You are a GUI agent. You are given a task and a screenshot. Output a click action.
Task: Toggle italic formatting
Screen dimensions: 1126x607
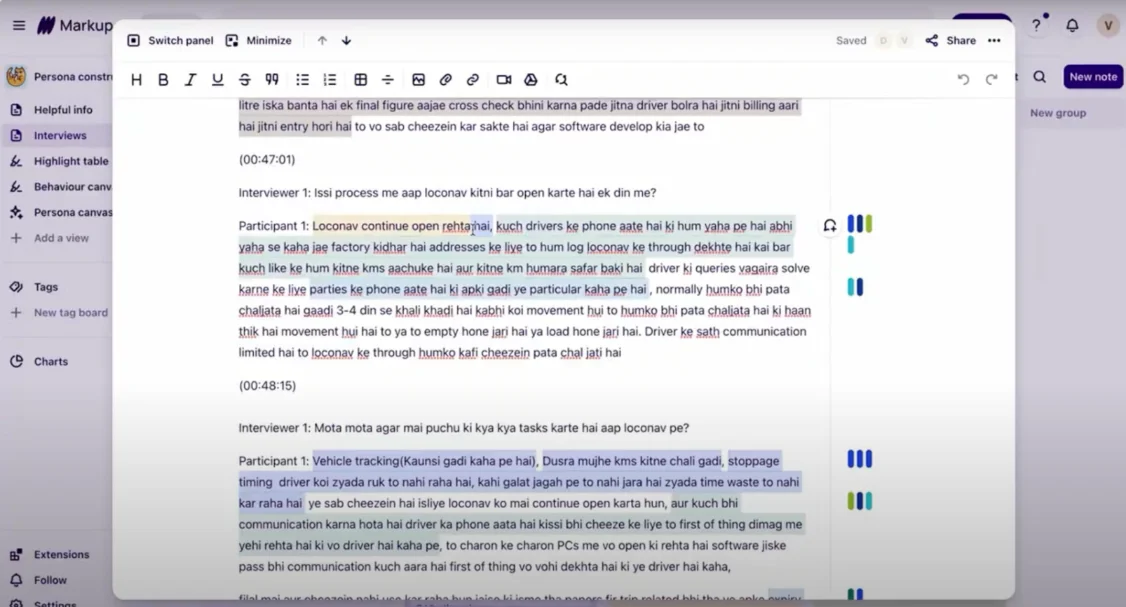pos(190,80)
